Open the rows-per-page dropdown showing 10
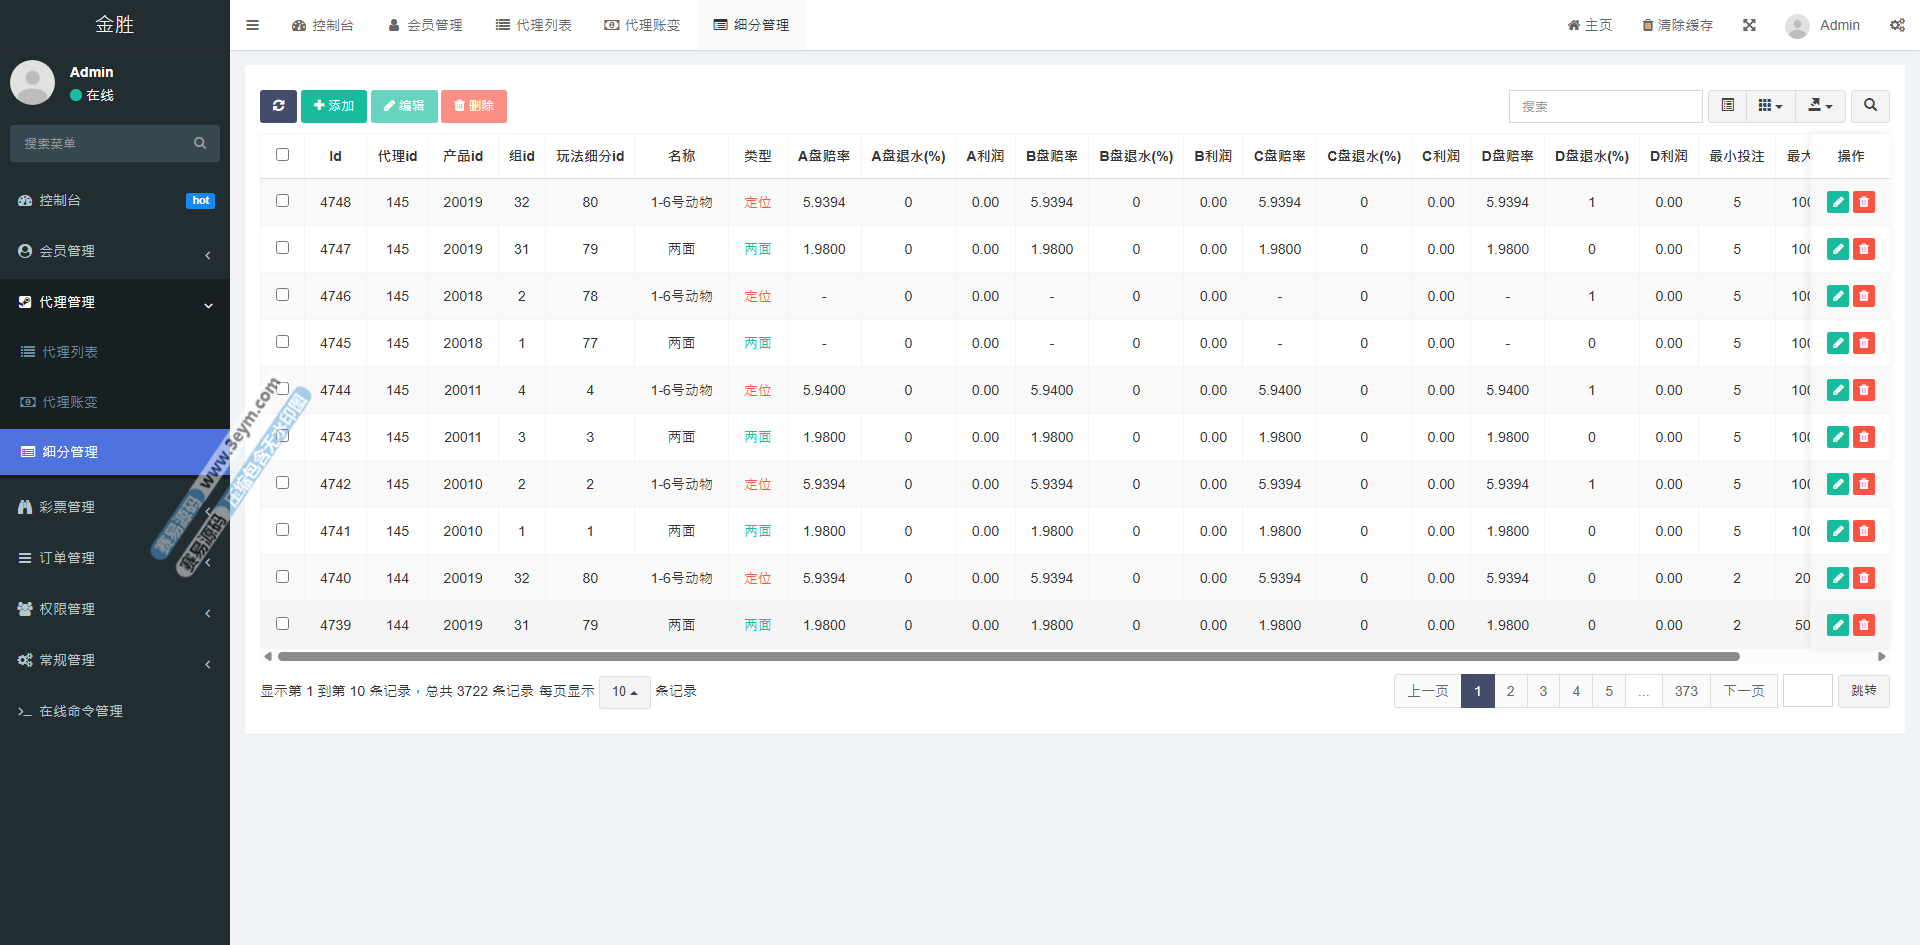The width and height of the screenshot is (1920, 945). pyautogui.click(x=624, y=692)
